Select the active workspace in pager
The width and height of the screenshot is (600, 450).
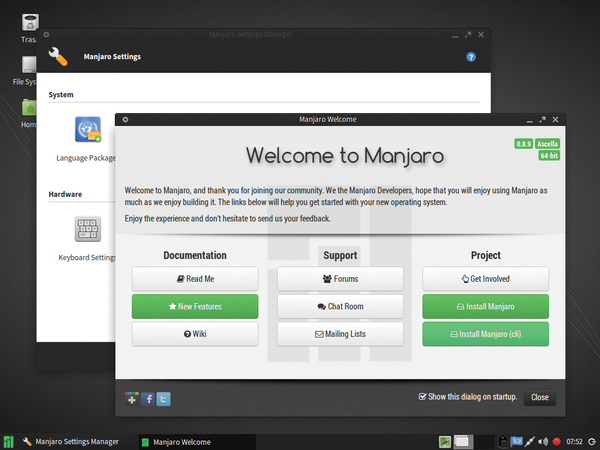(463, 442)
